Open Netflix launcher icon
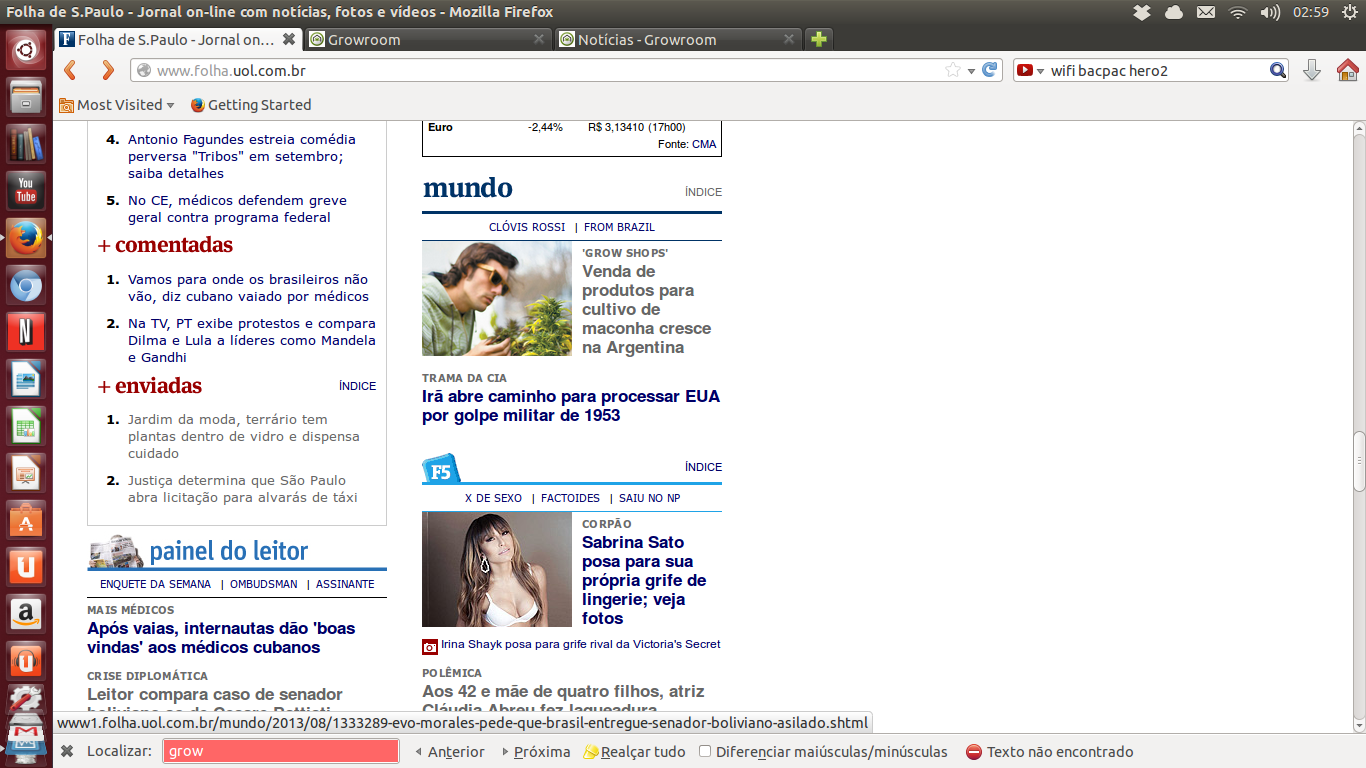 pyautogui.click(x=26, y=332)
